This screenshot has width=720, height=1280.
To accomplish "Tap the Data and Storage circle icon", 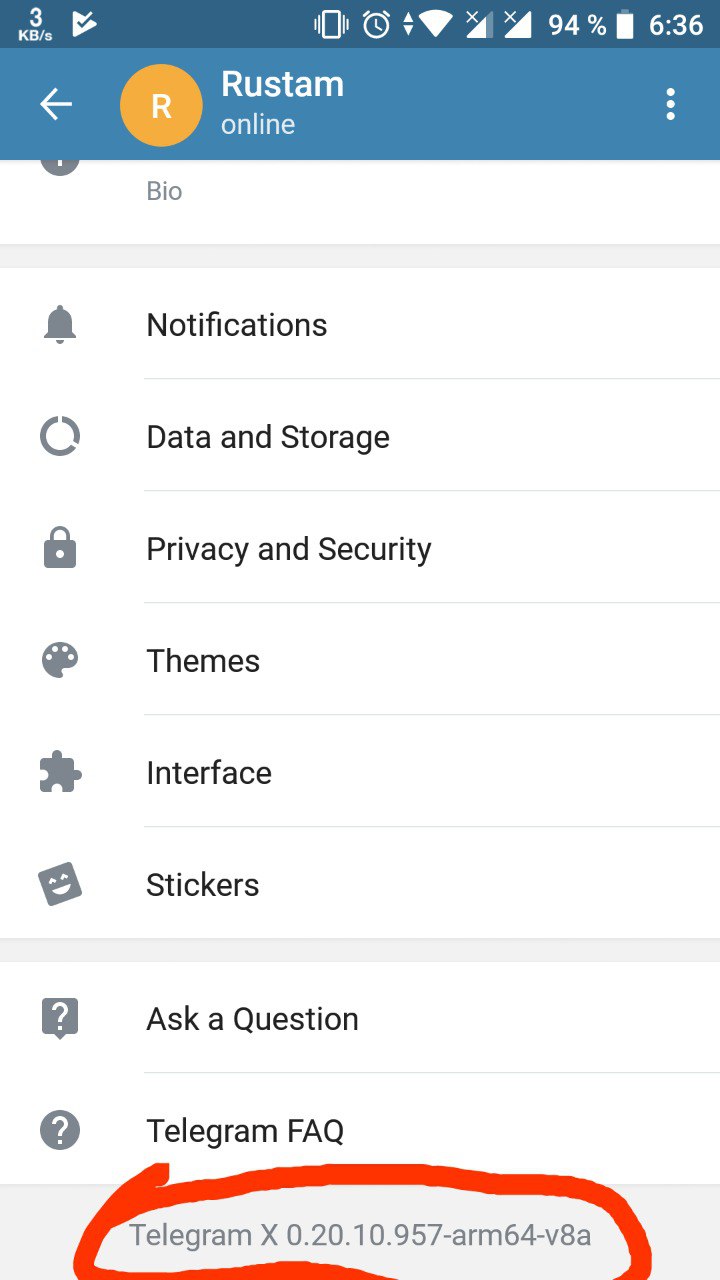I will pyautogui.click(x=60, y=437).
